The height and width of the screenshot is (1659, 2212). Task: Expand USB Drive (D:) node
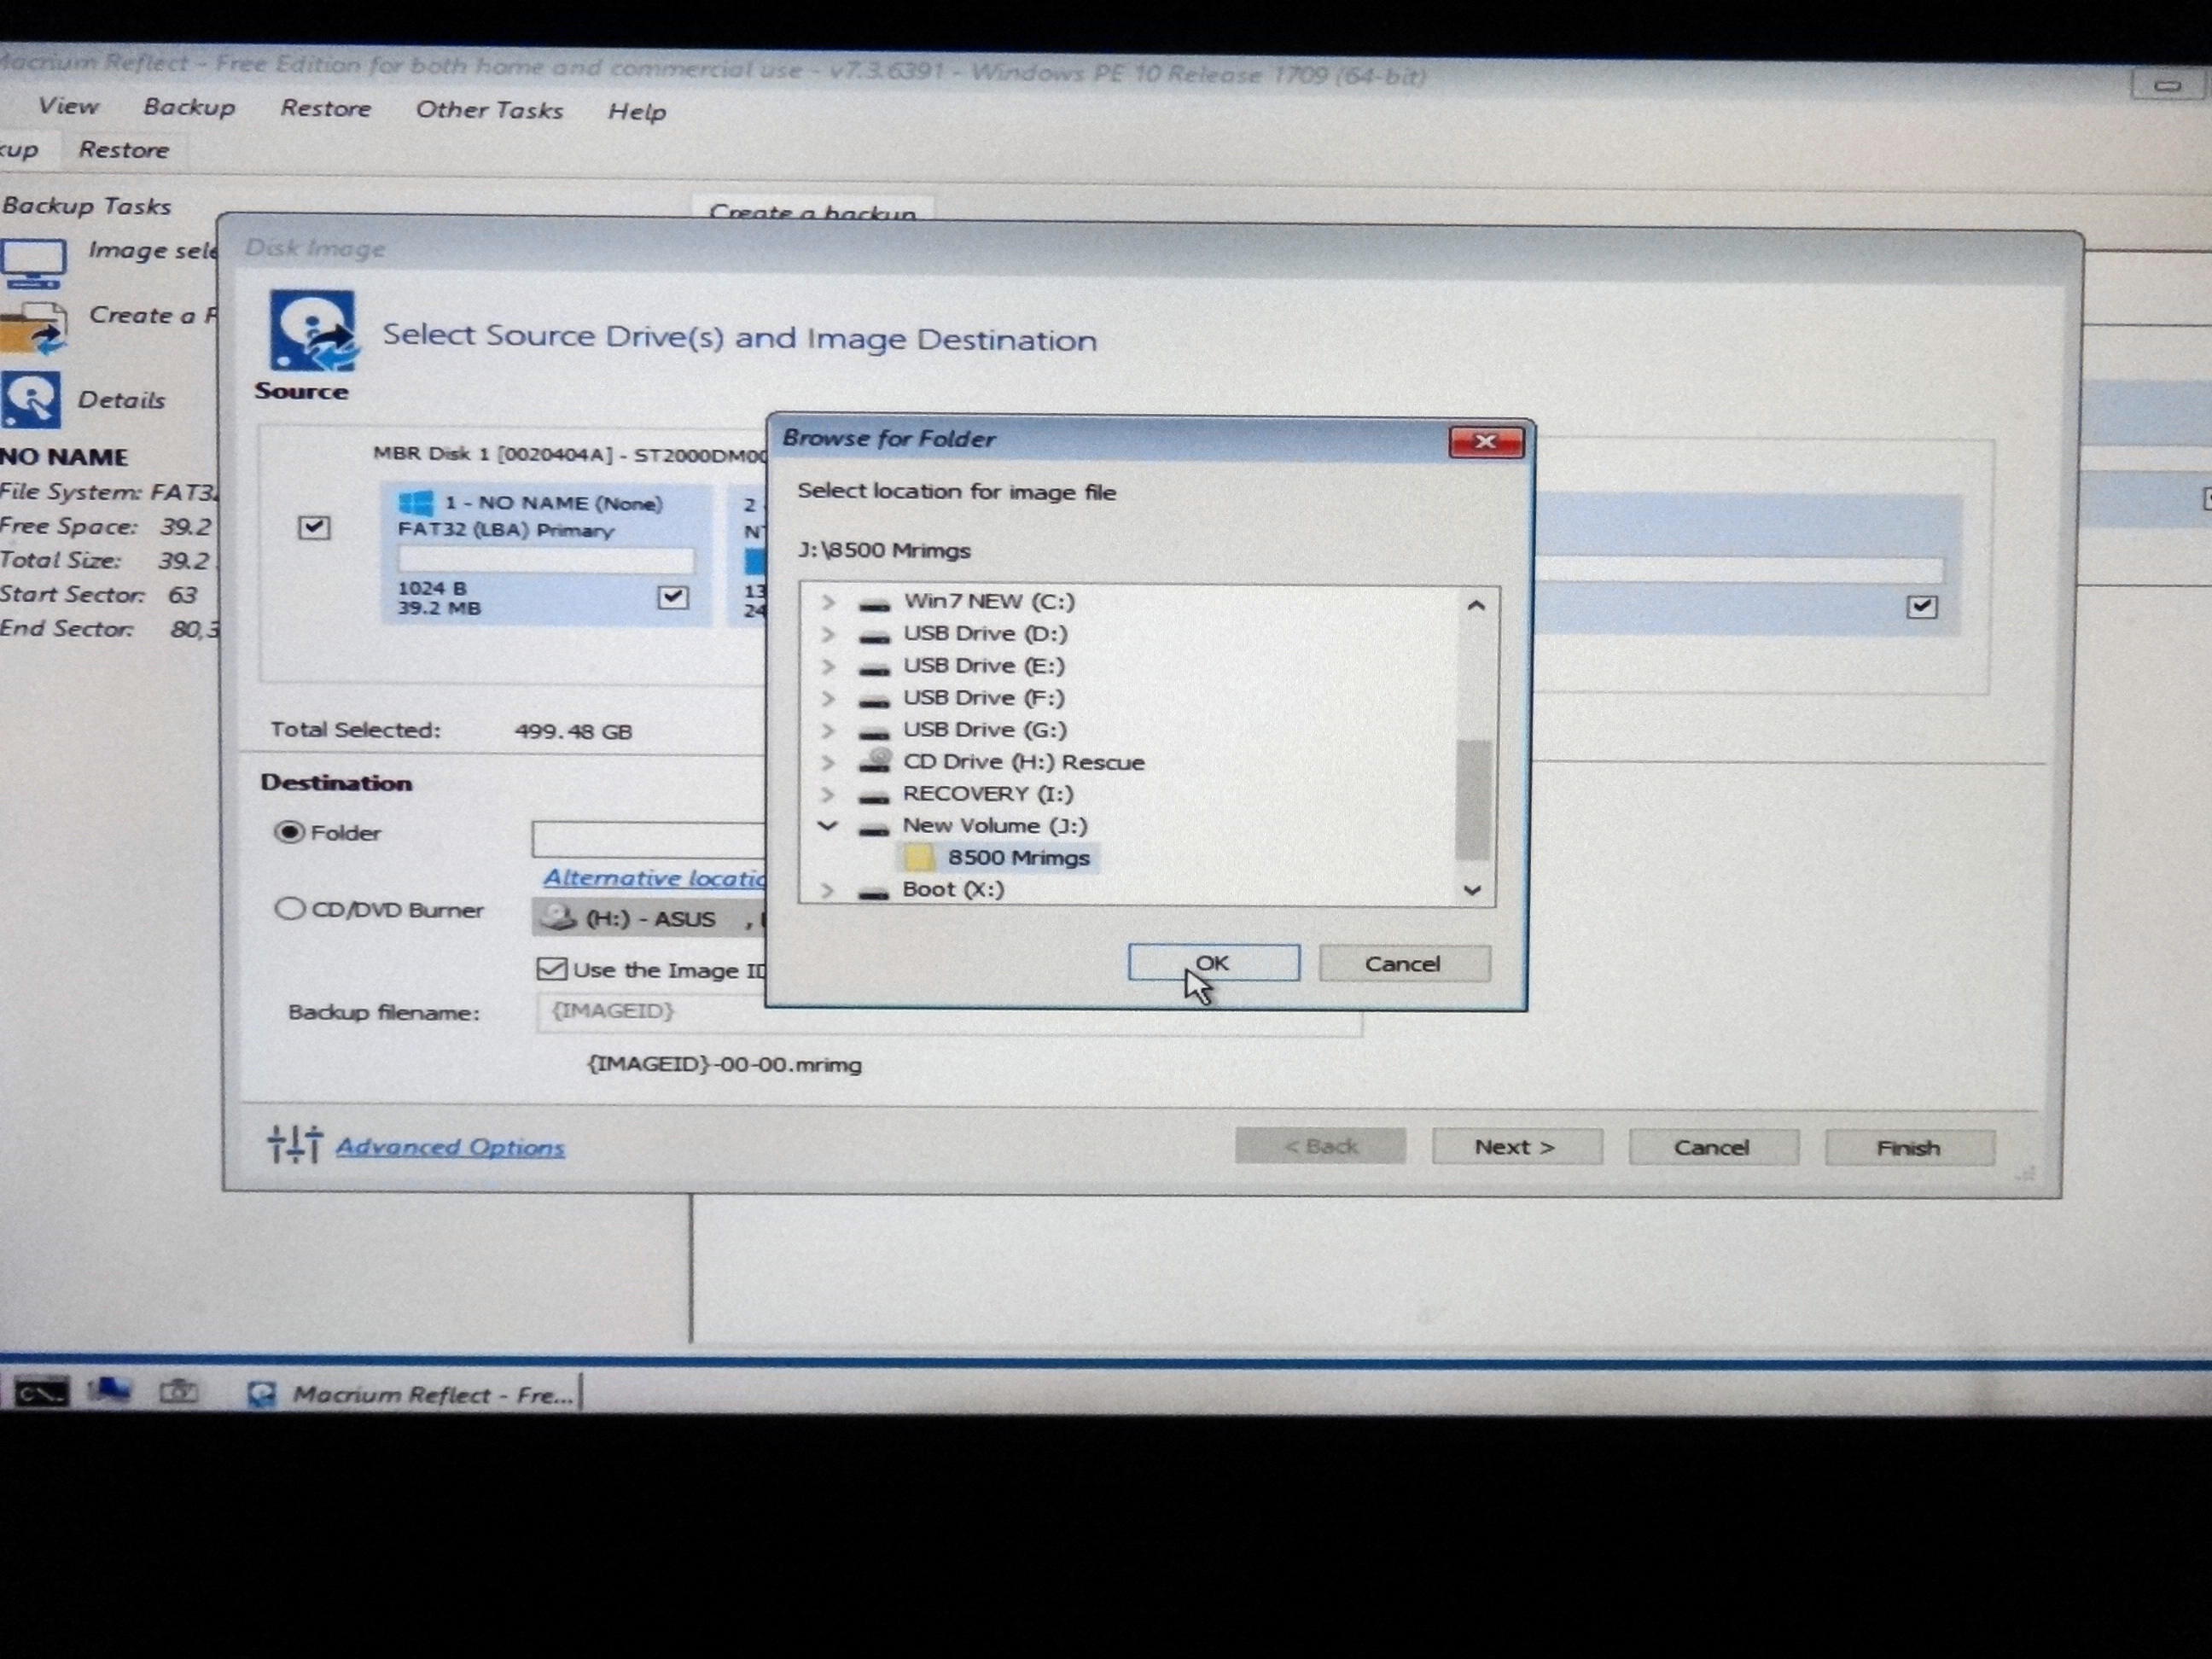(828, 634)
